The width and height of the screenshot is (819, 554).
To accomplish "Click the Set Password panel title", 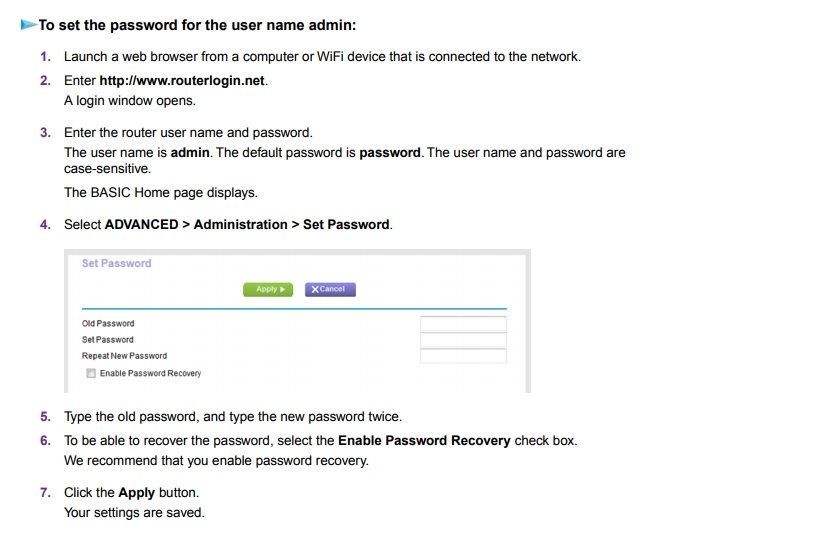I will click(x=116, y=263).
